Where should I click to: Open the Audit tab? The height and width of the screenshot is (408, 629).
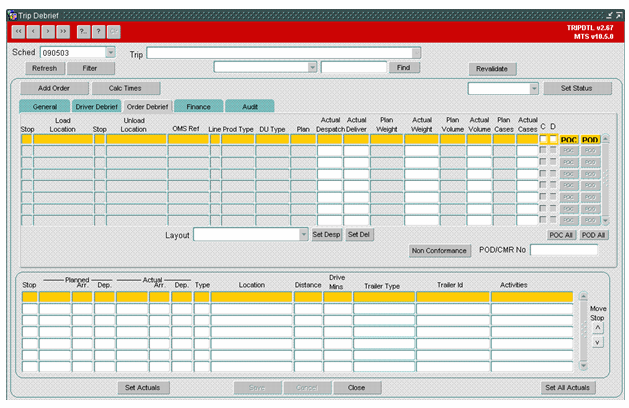pyautogui.click(x=250, y=106)
